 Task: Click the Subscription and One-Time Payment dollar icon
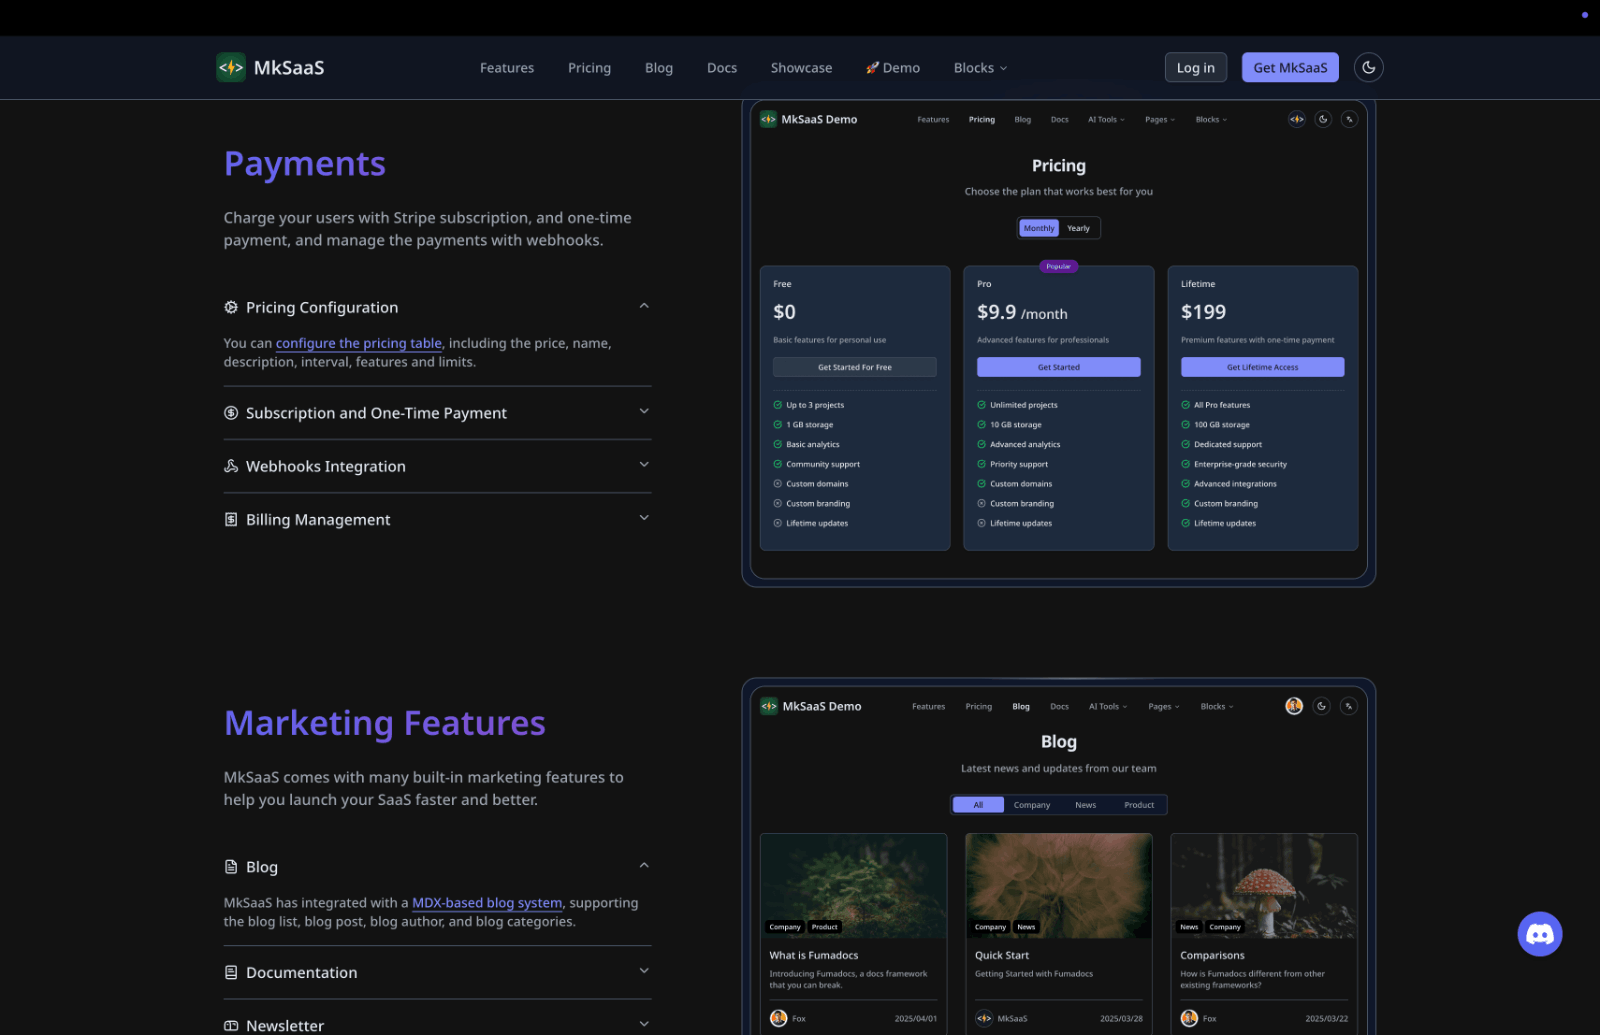[x=231, y=413]
